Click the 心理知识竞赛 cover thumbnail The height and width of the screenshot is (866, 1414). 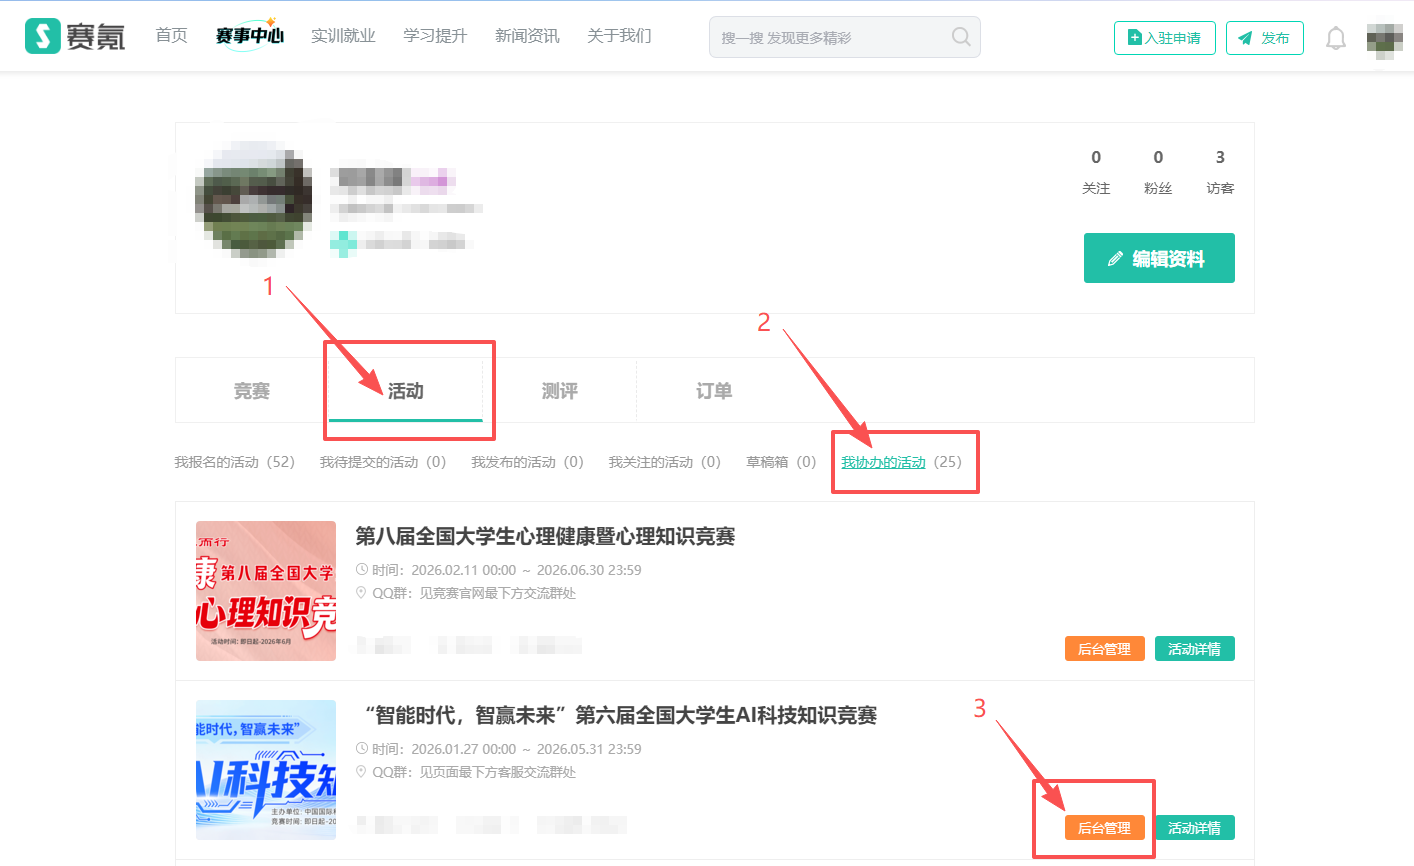266,591
